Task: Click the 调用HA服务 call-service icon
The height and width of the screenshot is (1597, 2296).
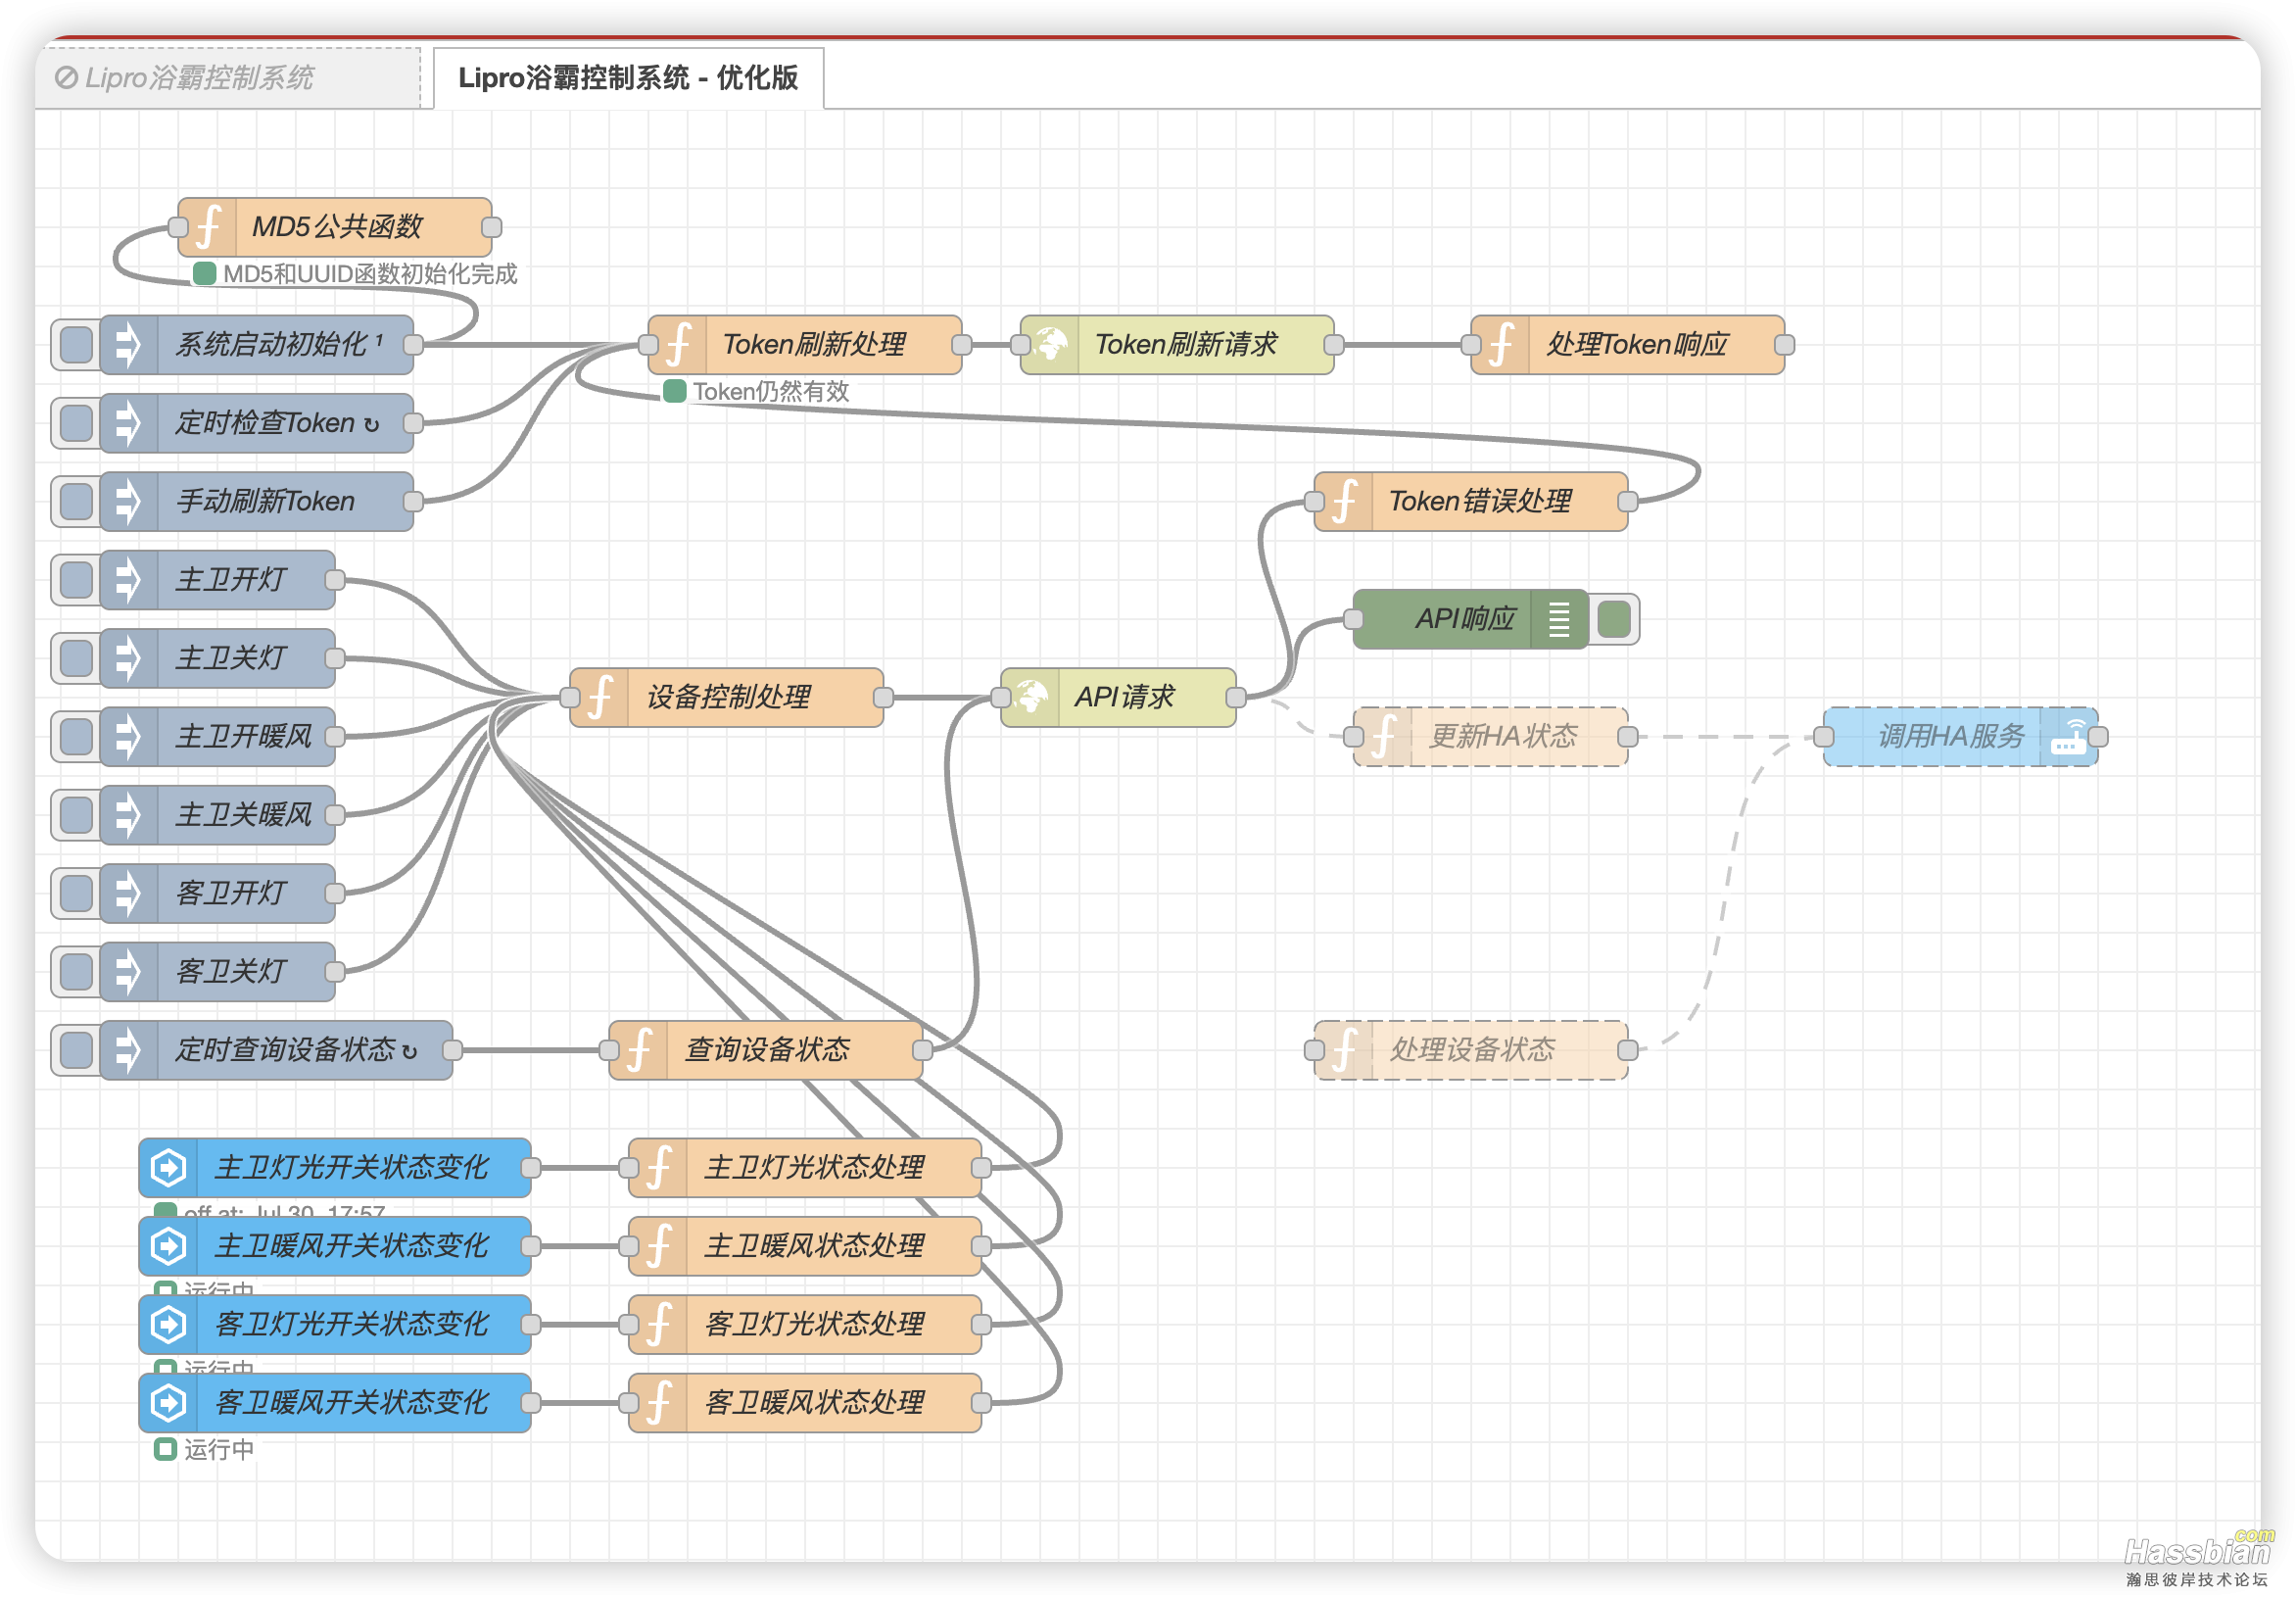Action: tap(2067, 737)
